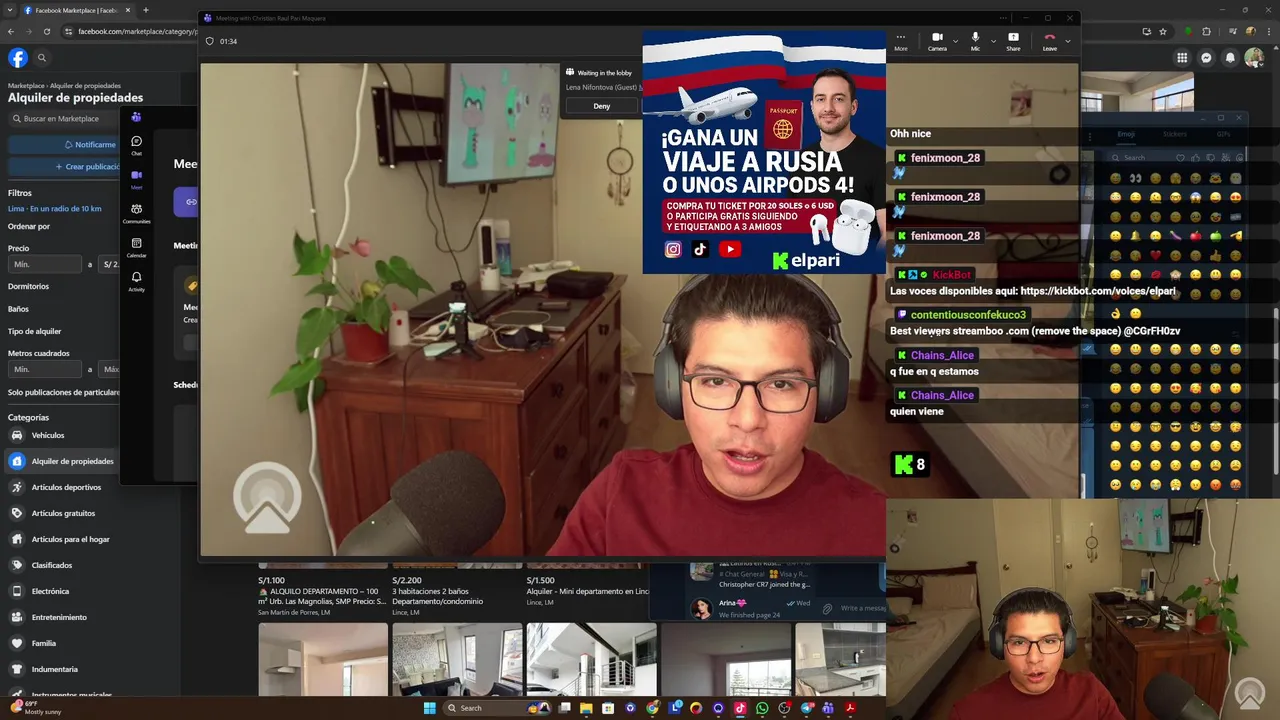Open the Teams Activity bell icon
The height and width of the screenshot is (720, 1280).
click(x=136, y=281)
